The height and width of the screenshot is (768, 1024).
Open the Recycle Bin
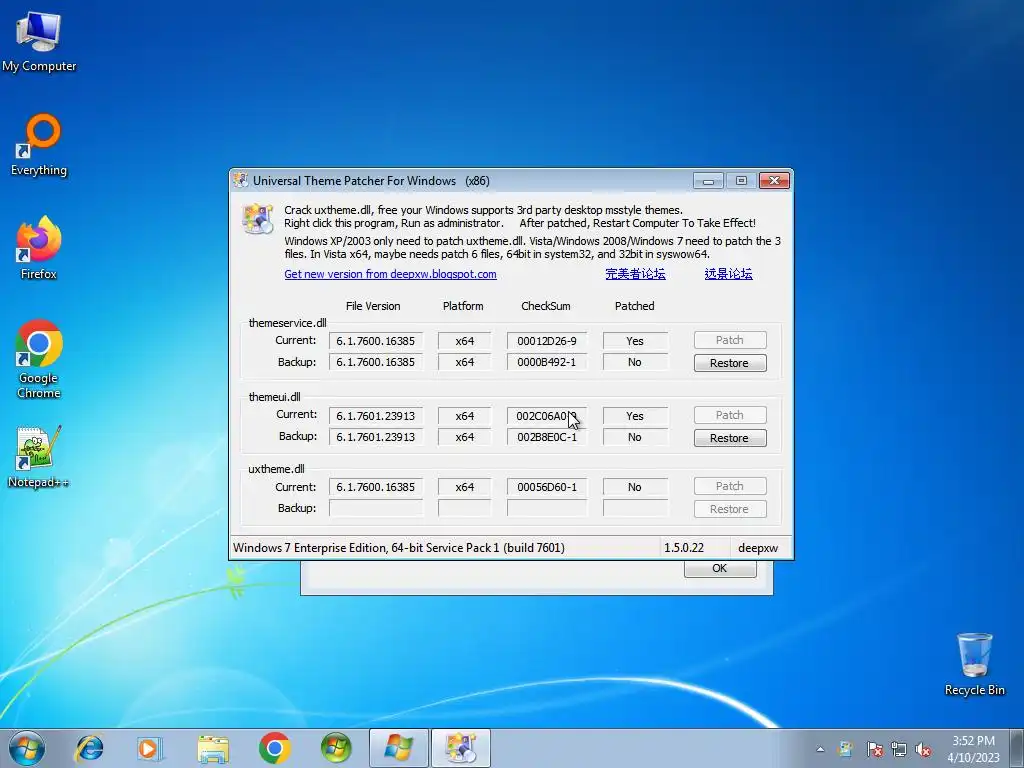(x=974, y=664)
